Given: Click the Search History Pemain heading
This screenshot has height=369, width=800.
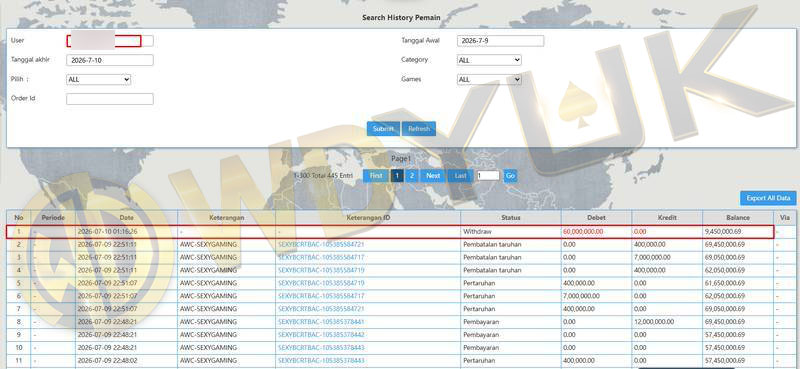Looking at the screenshot, I should (401, 17).
